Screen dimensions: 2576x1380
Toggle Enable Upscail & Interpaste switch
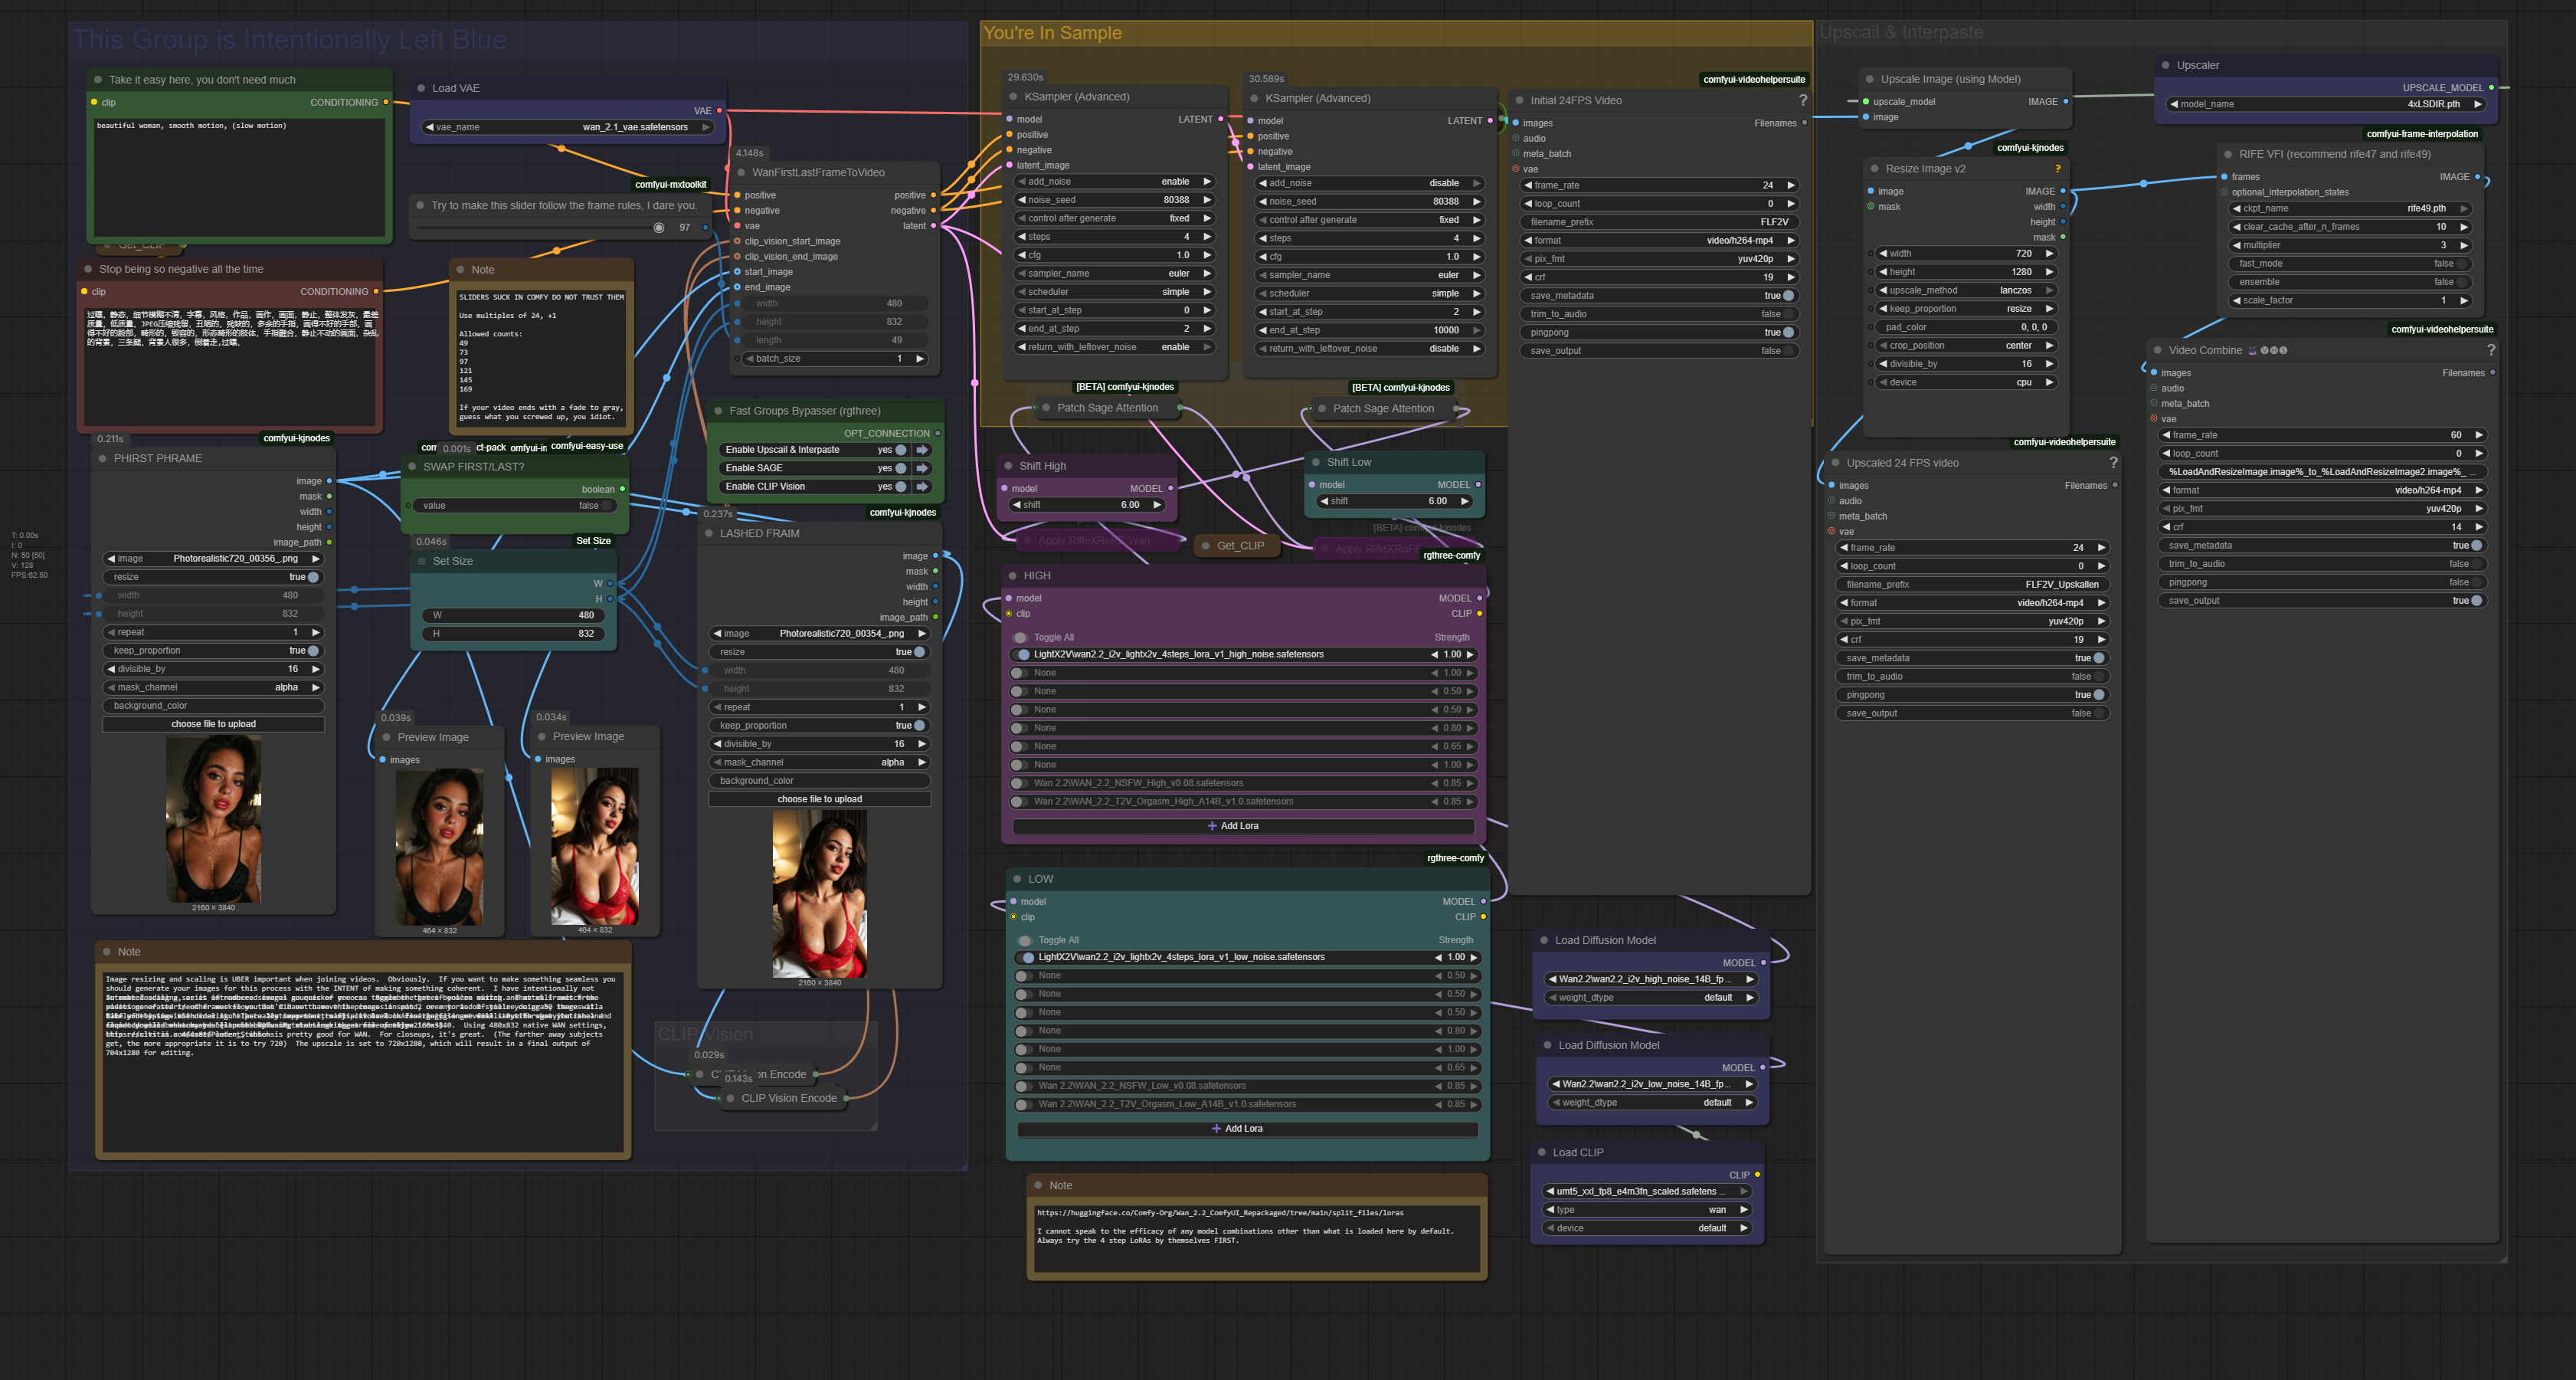point(900,450)
